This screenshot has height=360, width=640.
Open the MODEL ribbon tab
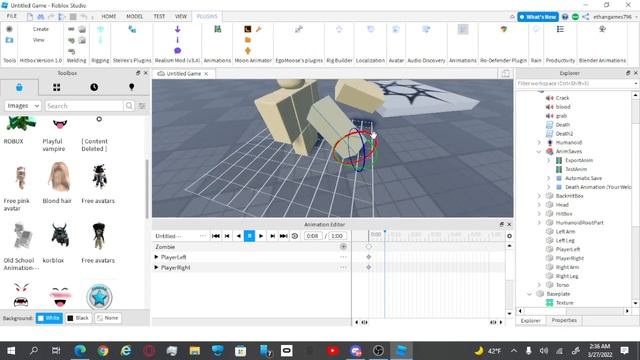pos(134,16)
